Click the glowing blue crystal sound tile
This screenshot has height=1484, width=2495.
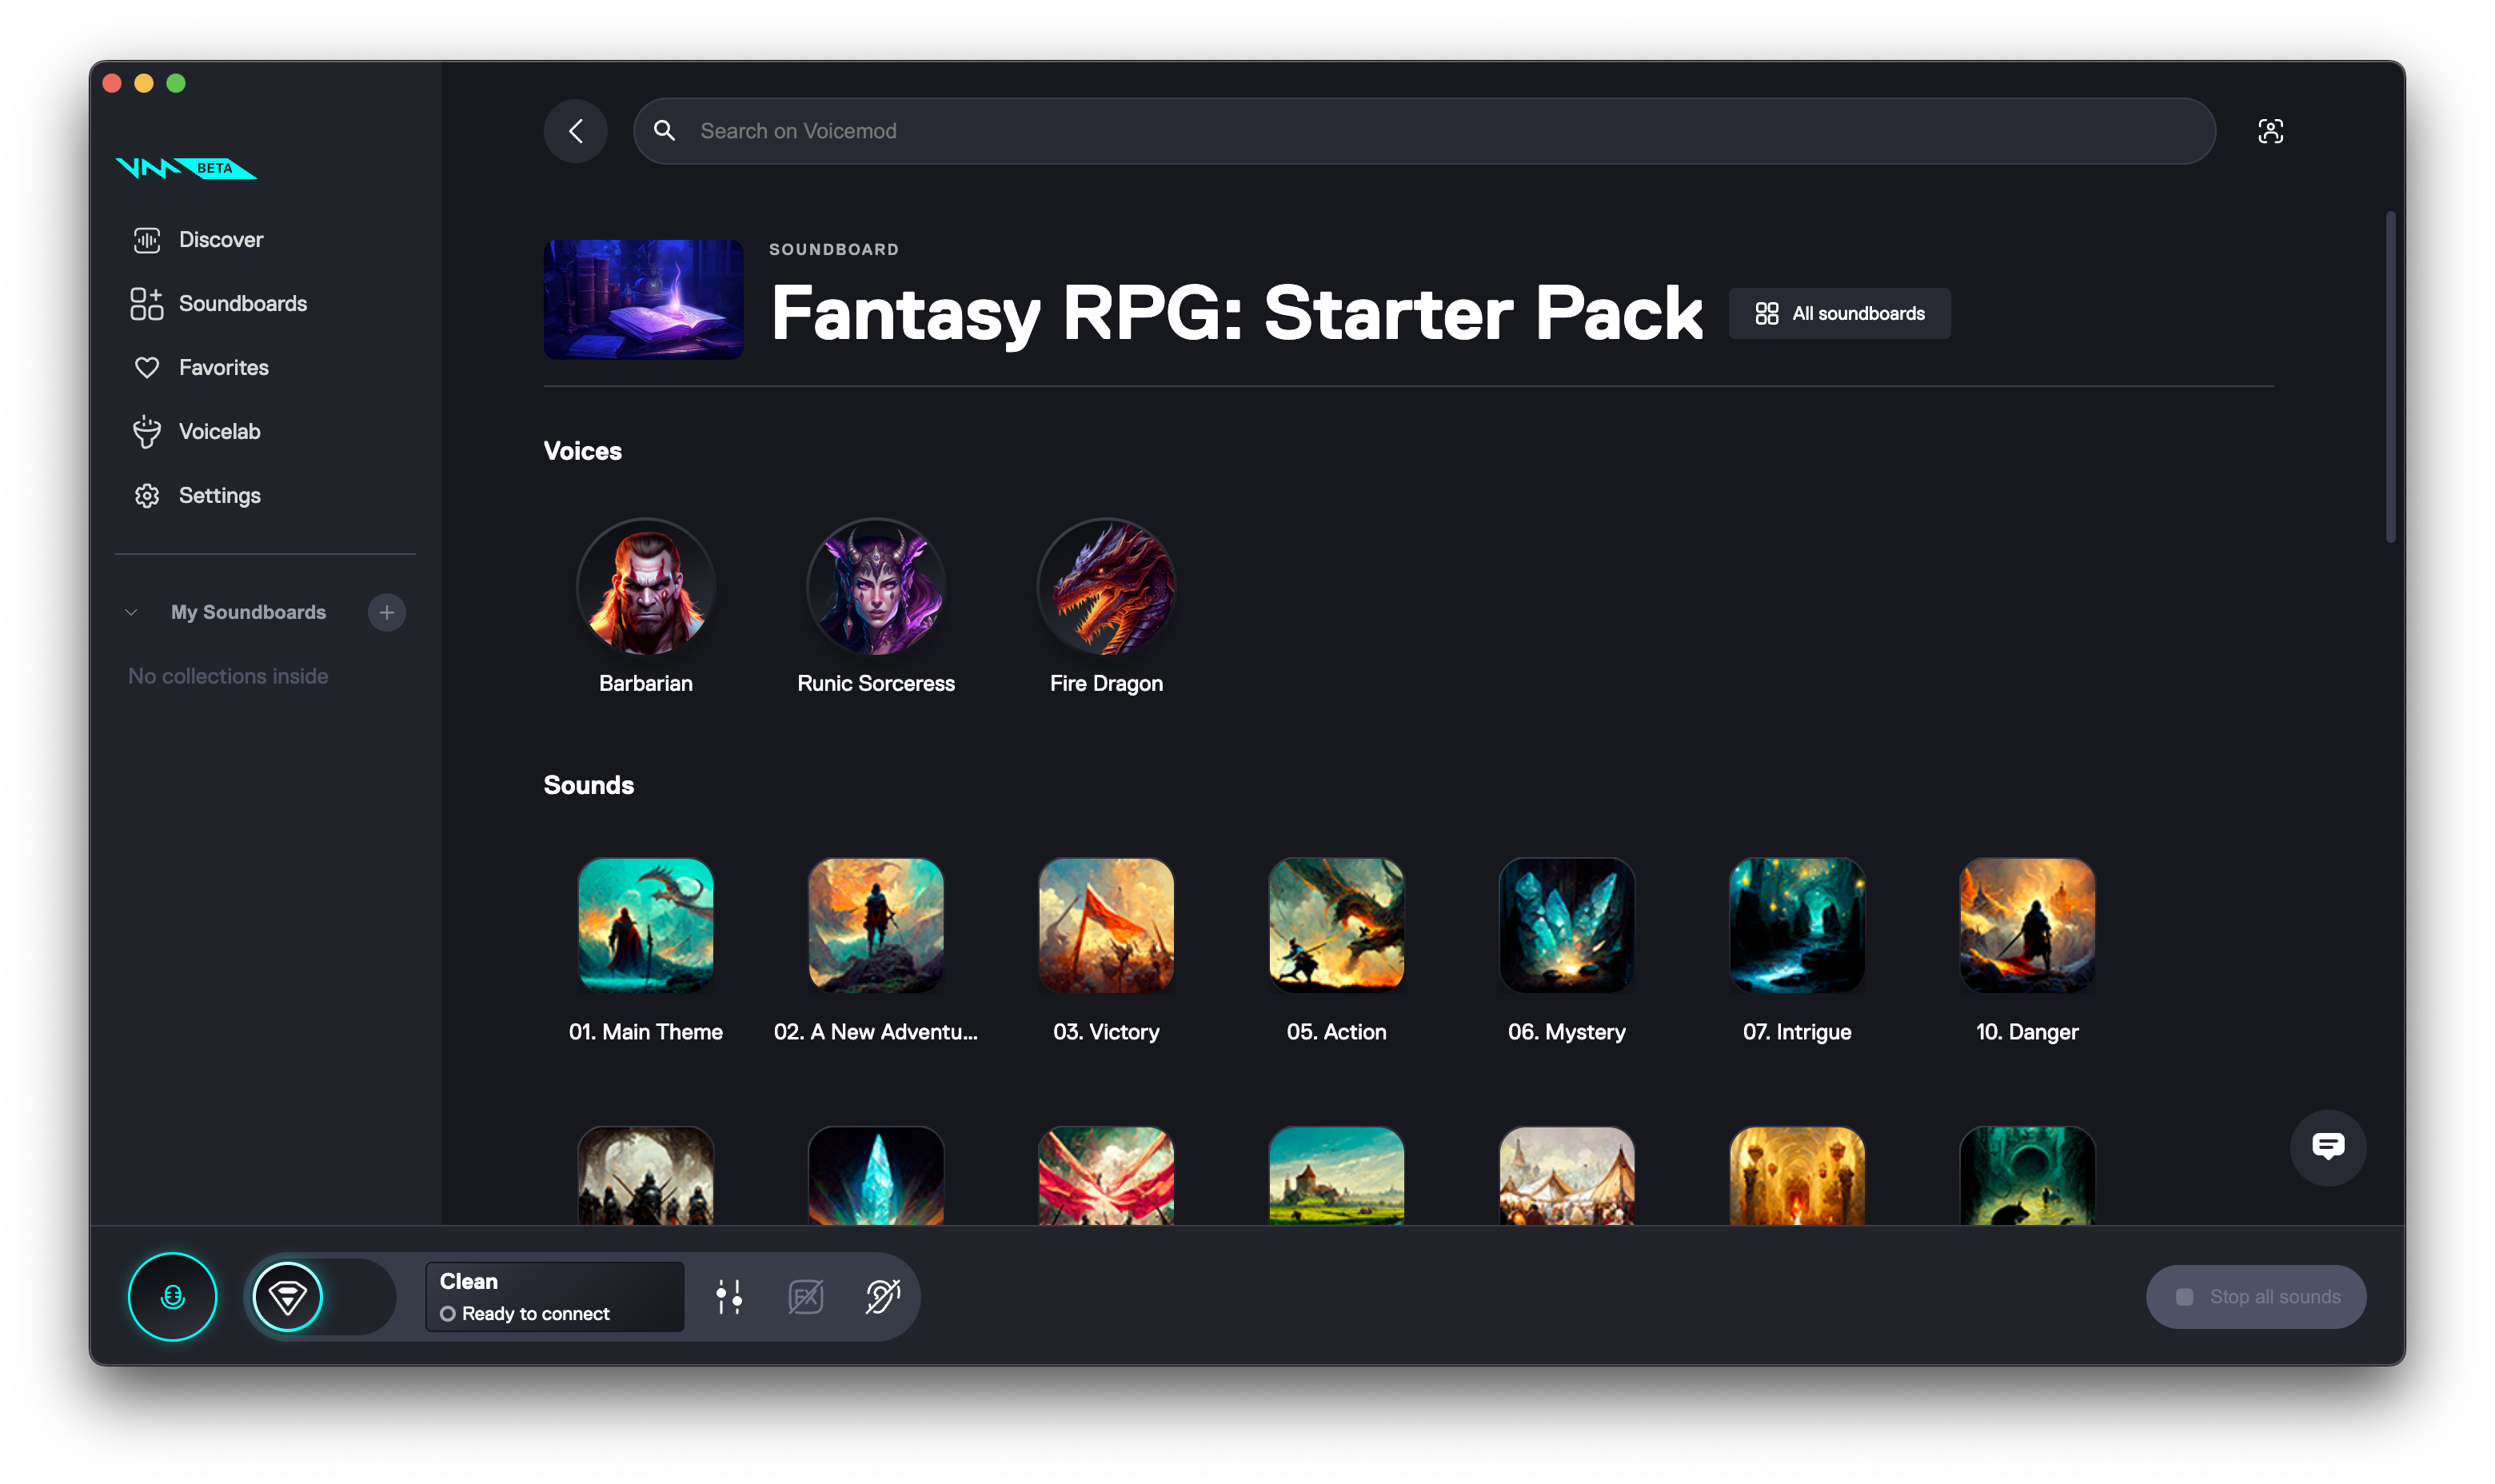[876, 1176]
